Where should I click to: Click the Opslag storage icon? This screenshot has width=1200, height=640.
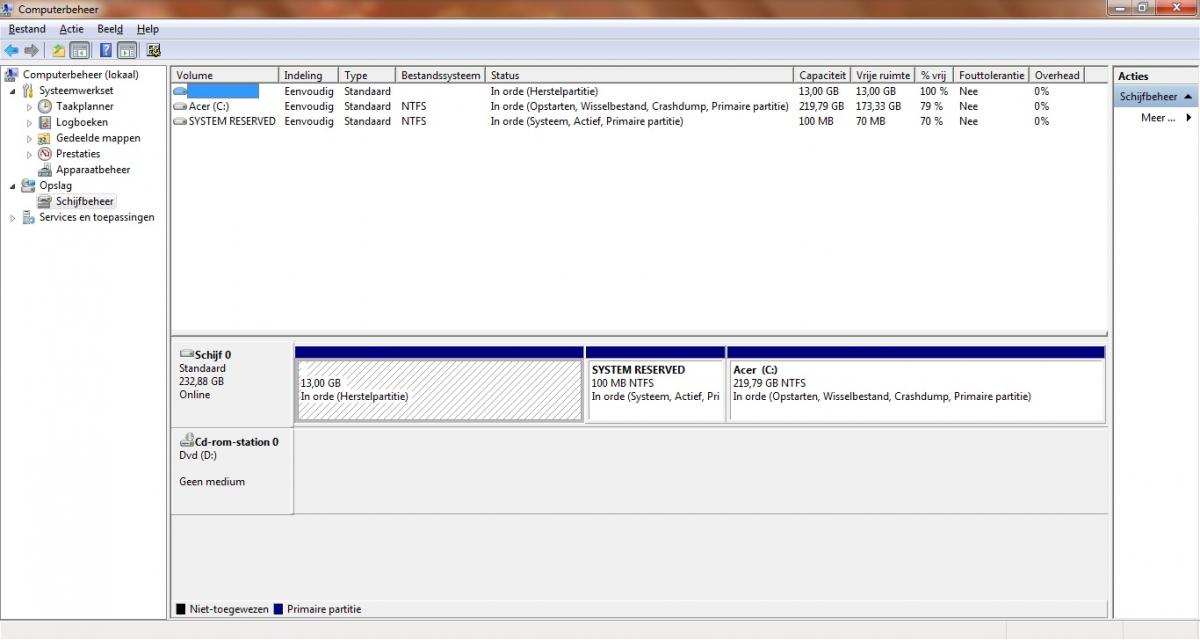point(28,185)
